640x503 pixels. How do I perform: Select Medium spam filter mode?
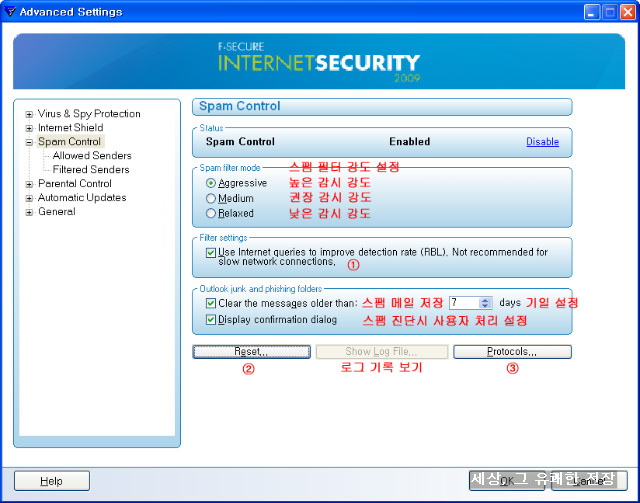pyautogui.click(x=211, y=198)
